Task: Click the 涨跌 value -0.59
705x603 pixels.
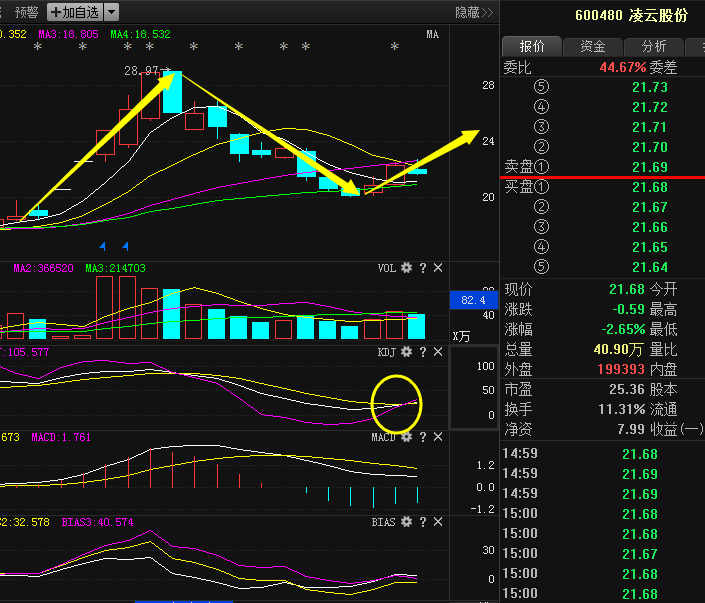Action: [x=629, y=309]
